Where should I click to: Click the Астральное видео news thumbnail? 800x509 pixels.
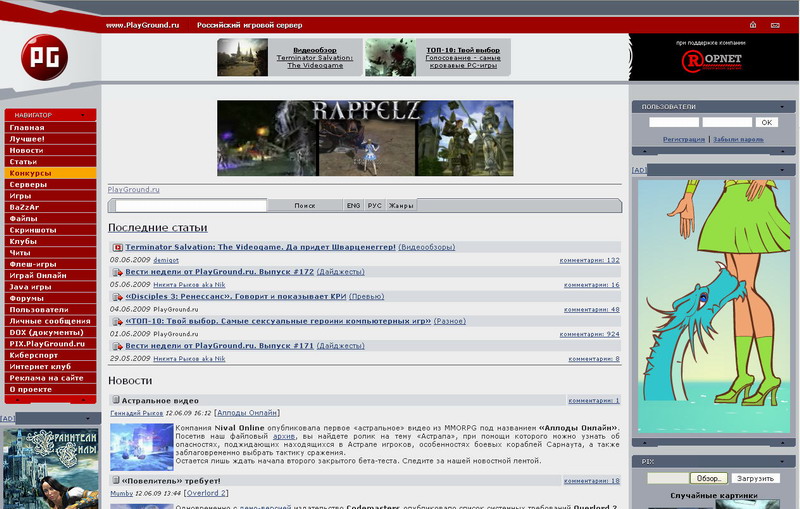[142, 447]
